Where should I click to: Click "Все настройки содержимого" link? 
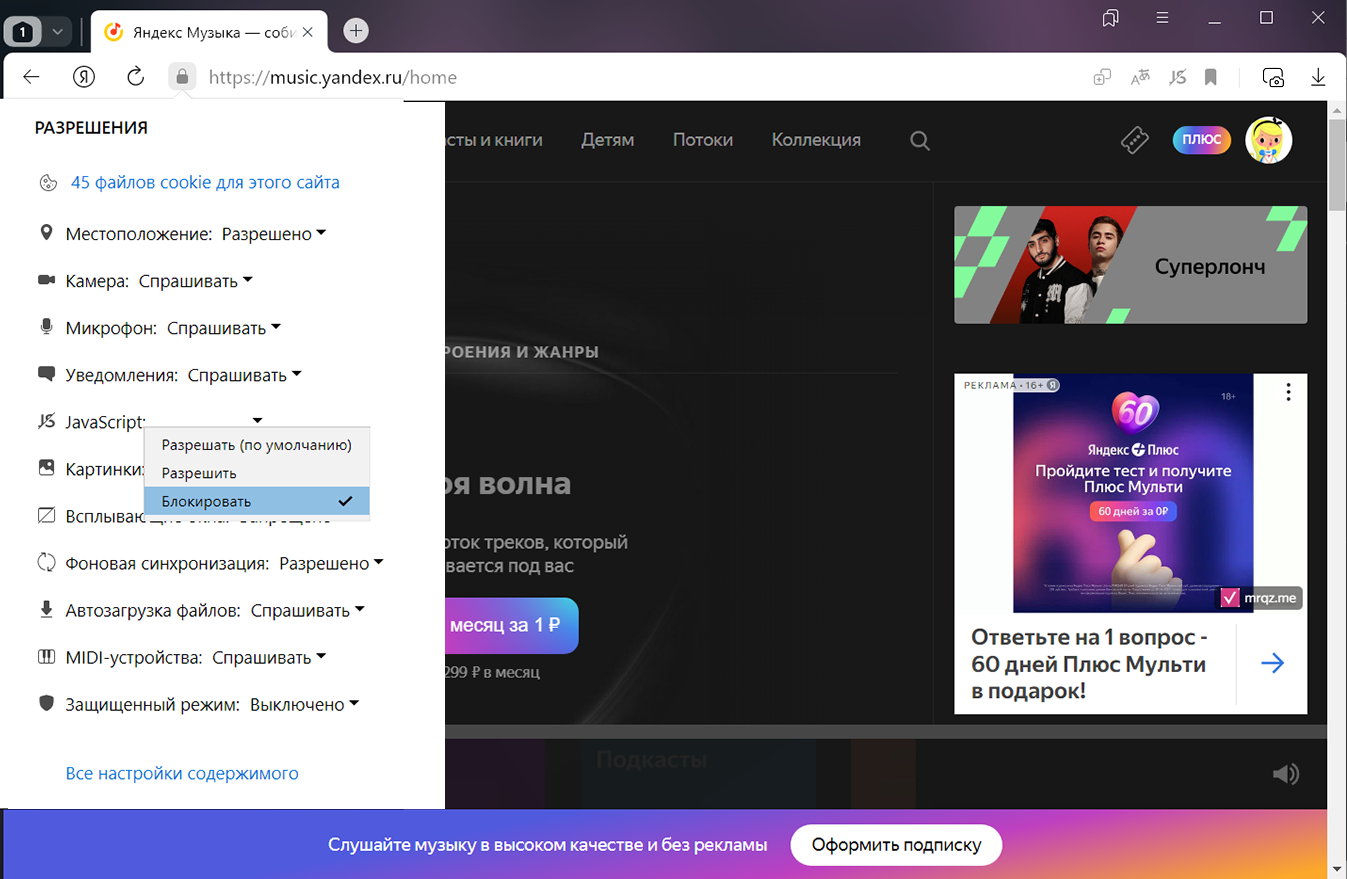coord(182,773)
